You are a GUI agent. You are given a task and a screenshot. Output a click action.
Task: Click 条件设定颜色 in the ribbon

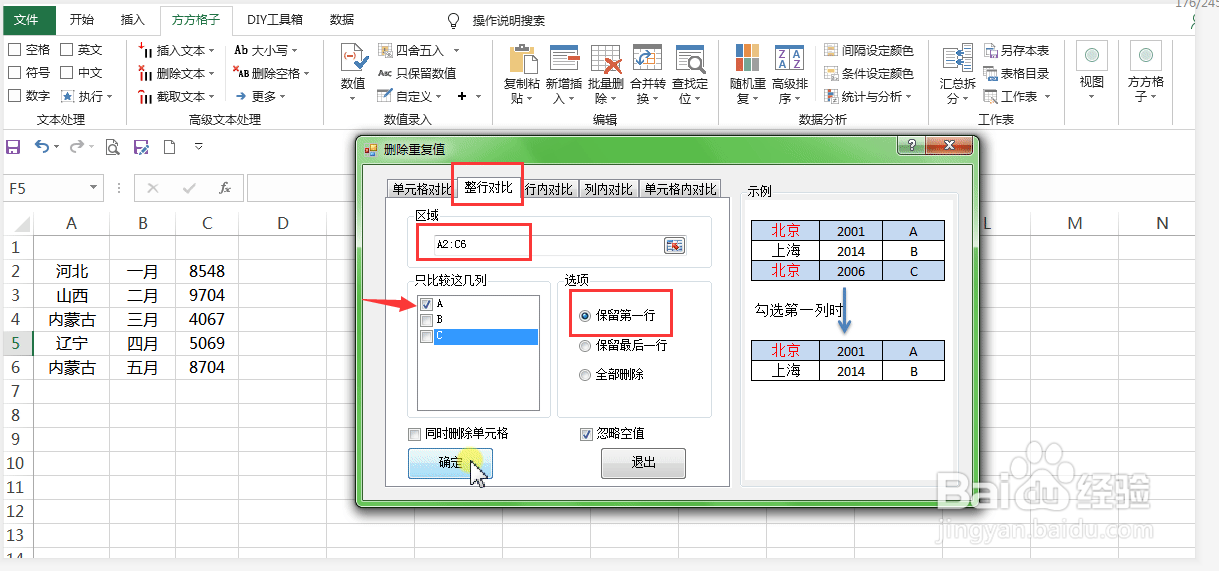pos(869,73)
